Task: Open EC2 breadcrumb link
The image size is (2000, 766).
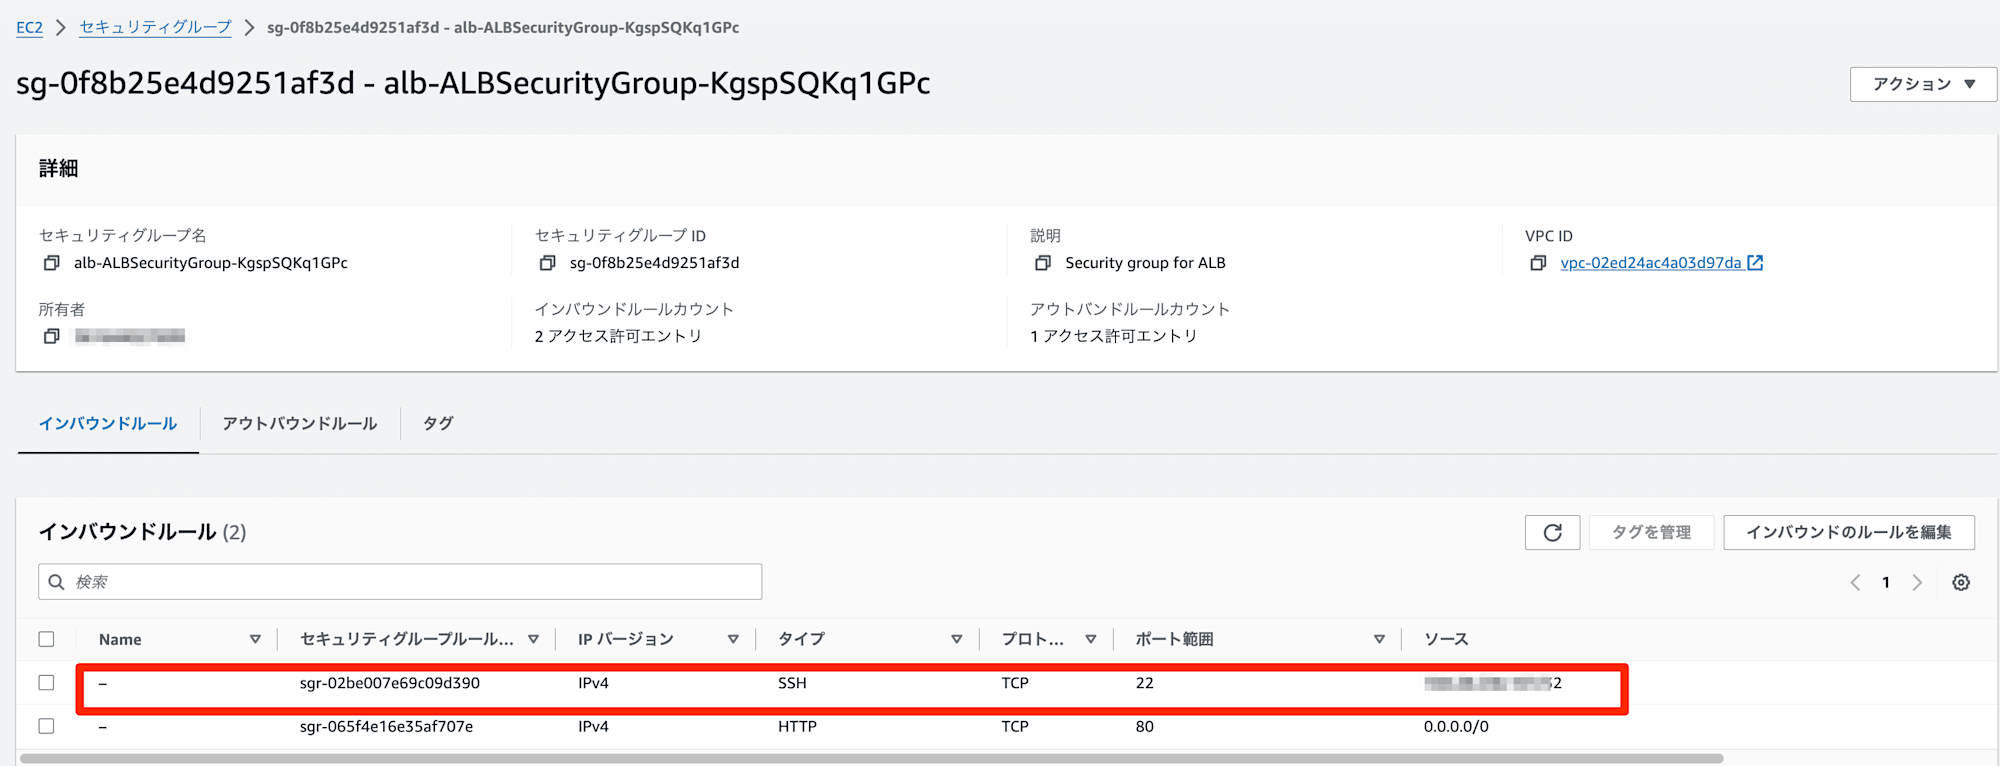Action: (x=29, y=27)
